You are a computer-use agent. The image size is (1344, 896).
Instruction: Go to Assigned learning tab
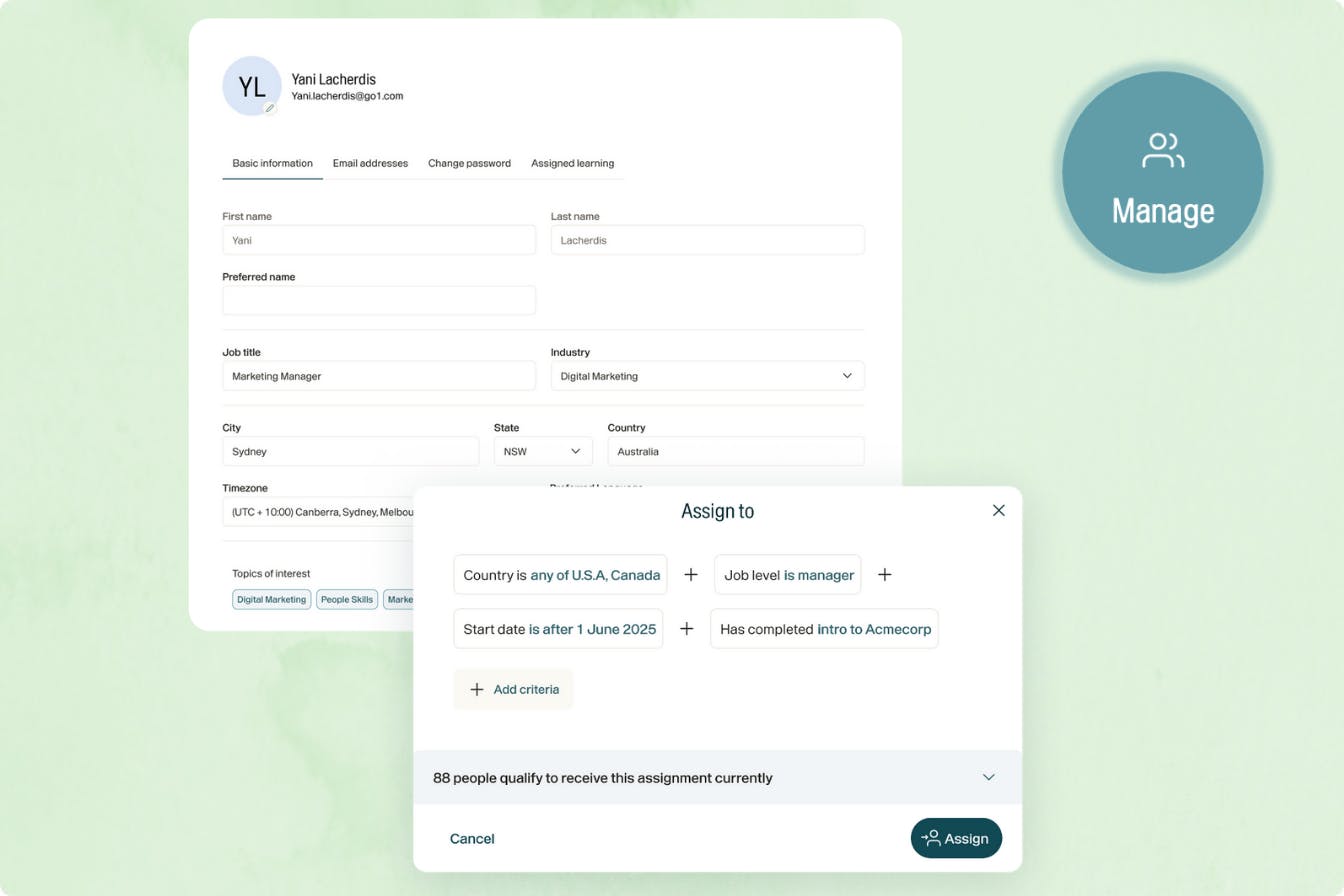coord(572,163)
